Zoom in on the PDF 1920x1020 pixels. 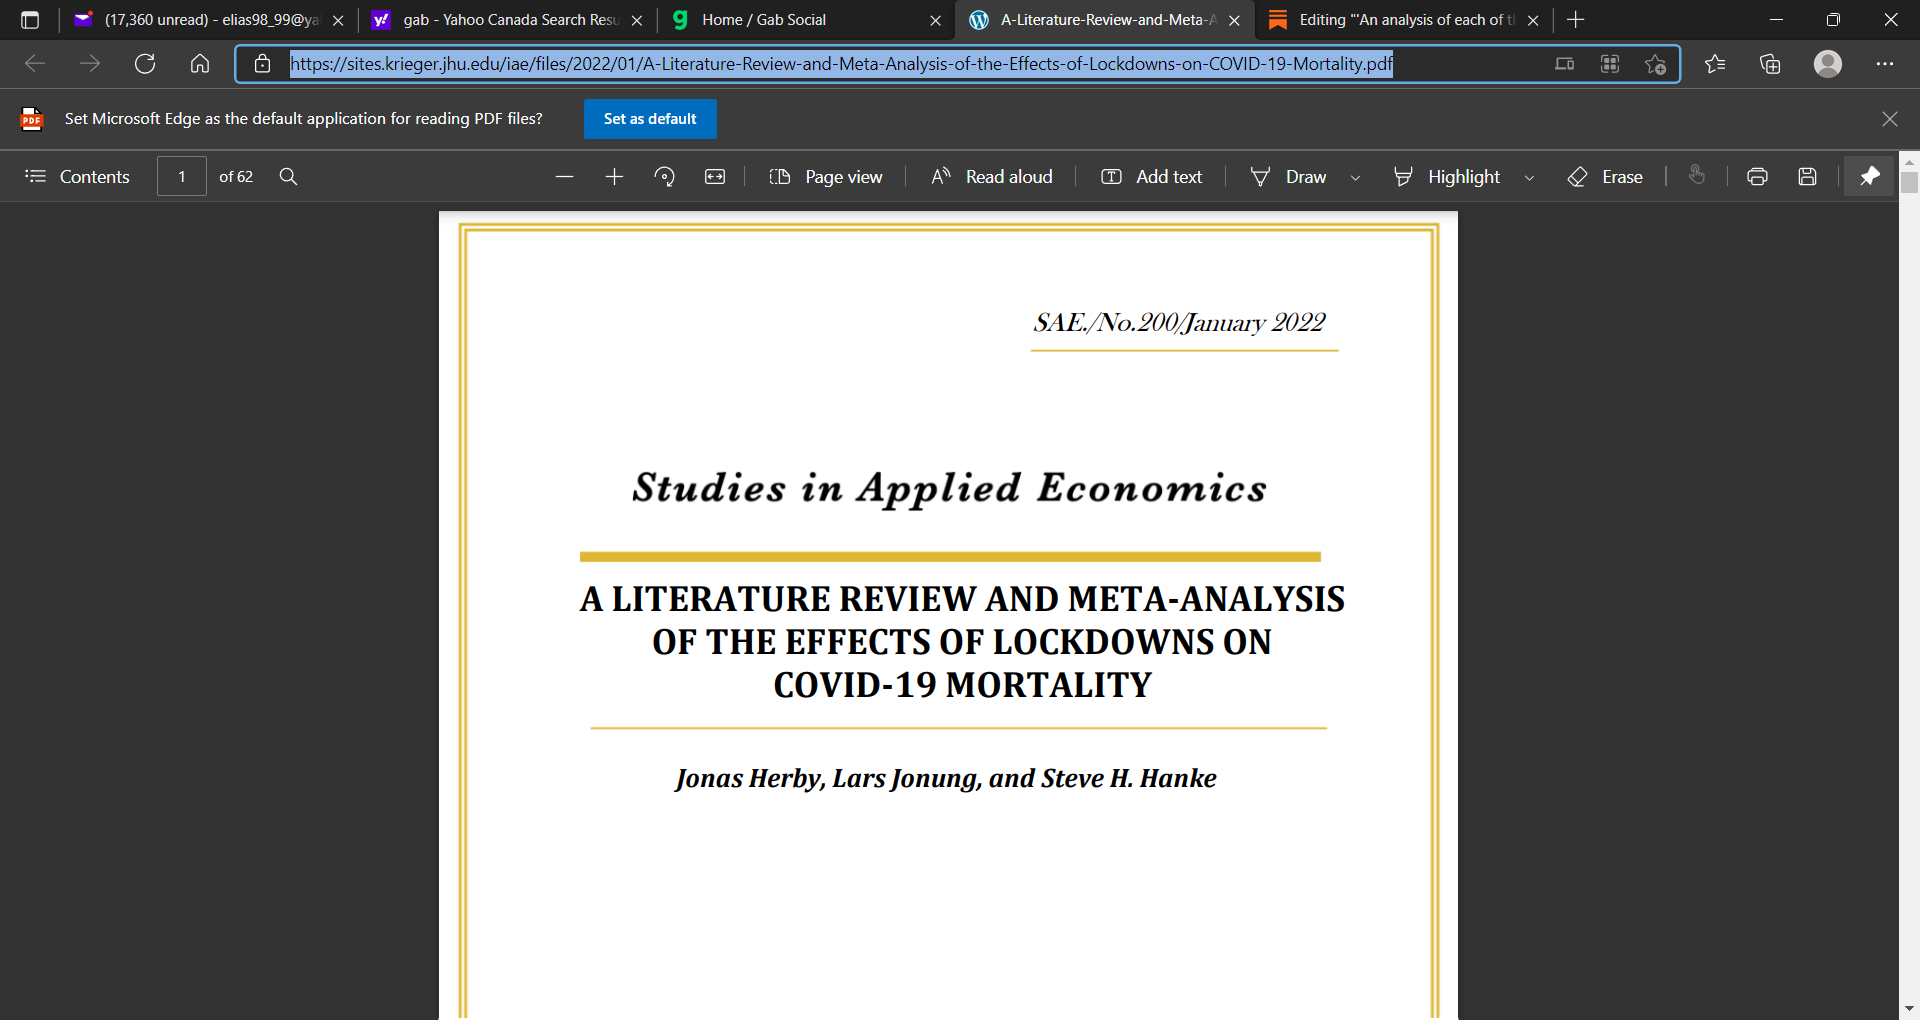pyautogui.click(x=614, y=177)
